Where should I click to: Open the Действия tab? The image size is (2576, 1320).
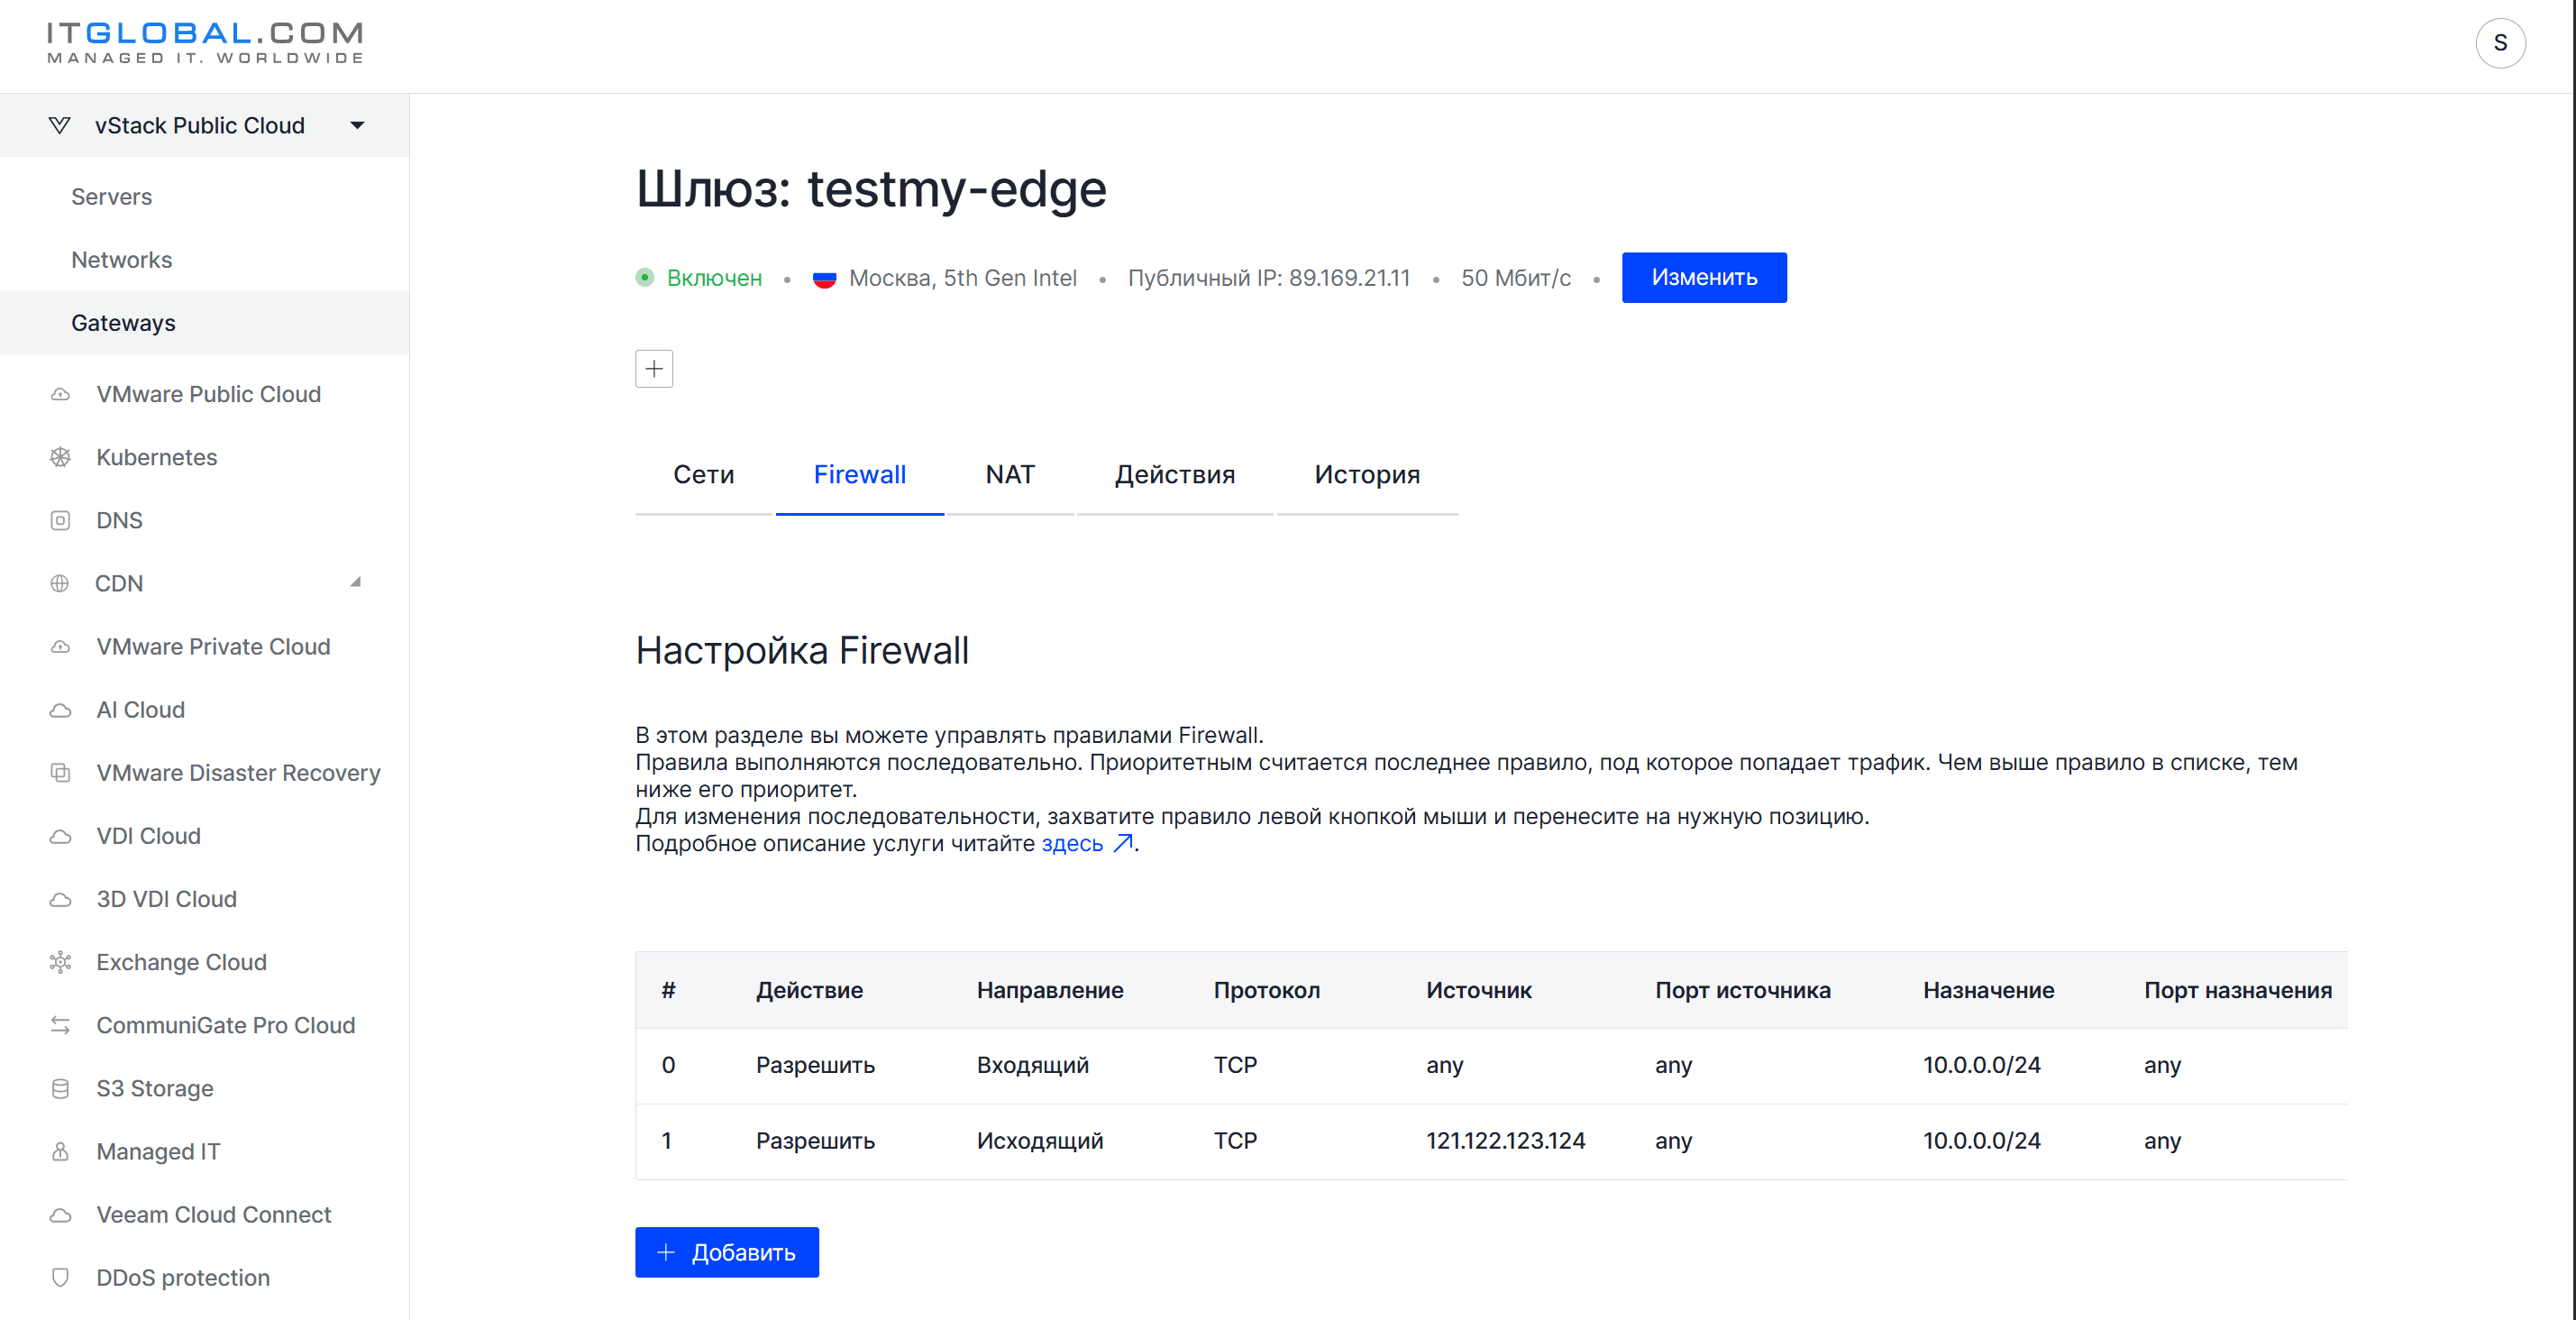(x=1175, y=475)
